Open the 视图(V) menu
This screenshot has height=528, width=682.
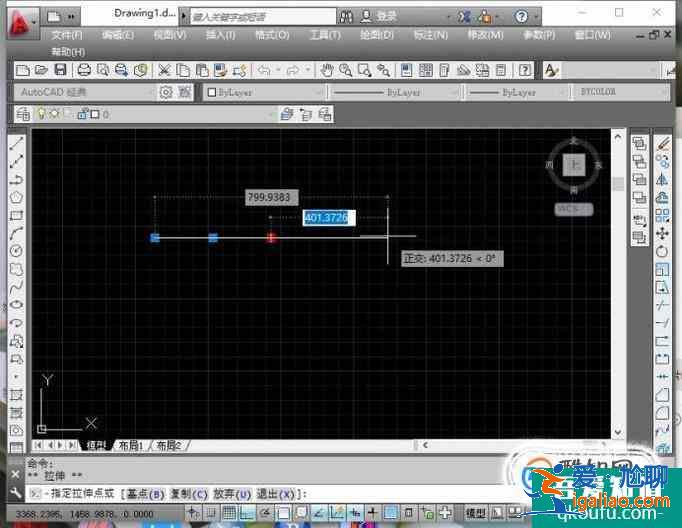tap(170, 35)
